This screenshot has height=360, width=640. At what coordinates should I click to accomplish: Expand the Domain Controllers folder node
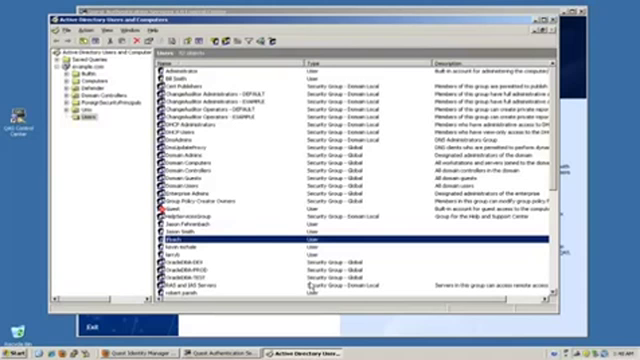pyautogui.click(x=67, y=96)
